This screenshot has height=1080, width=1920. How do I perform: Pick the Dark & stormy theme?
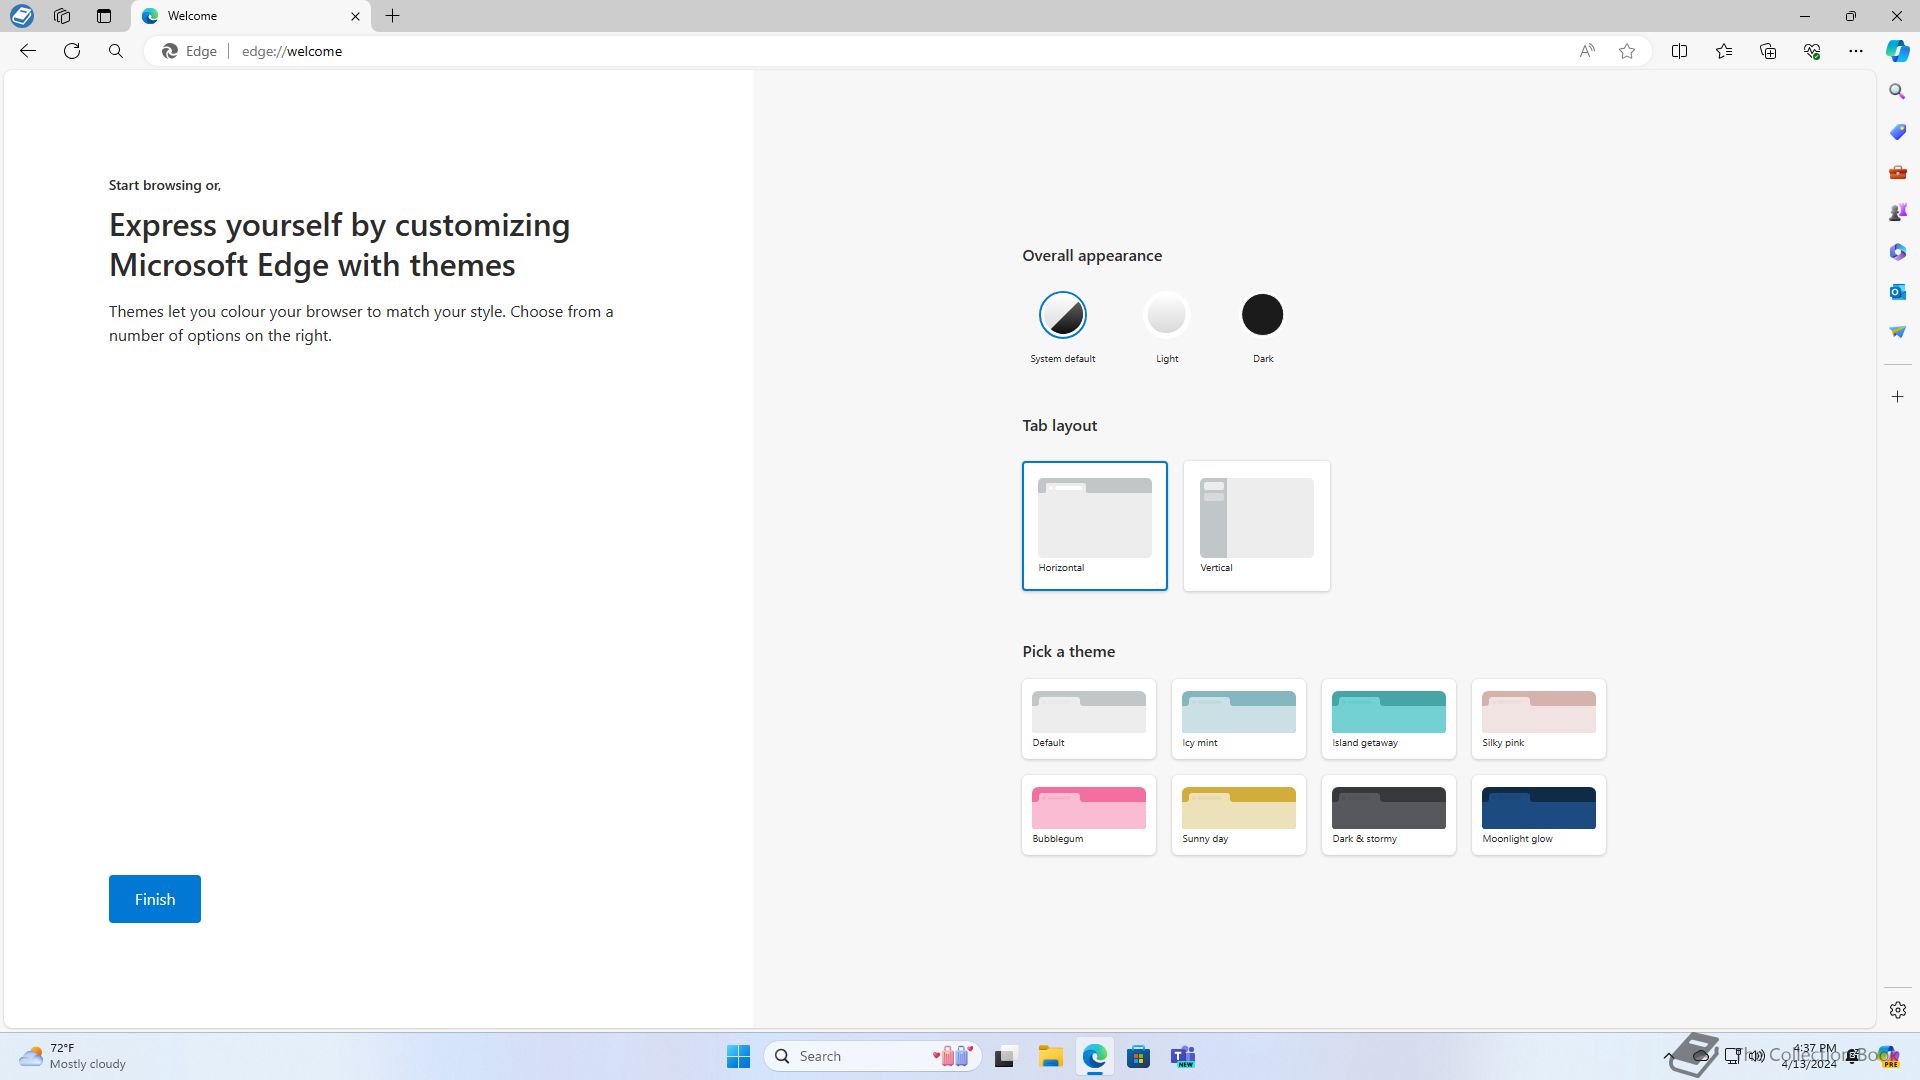pyautogui.click(x=1388, y=815)
